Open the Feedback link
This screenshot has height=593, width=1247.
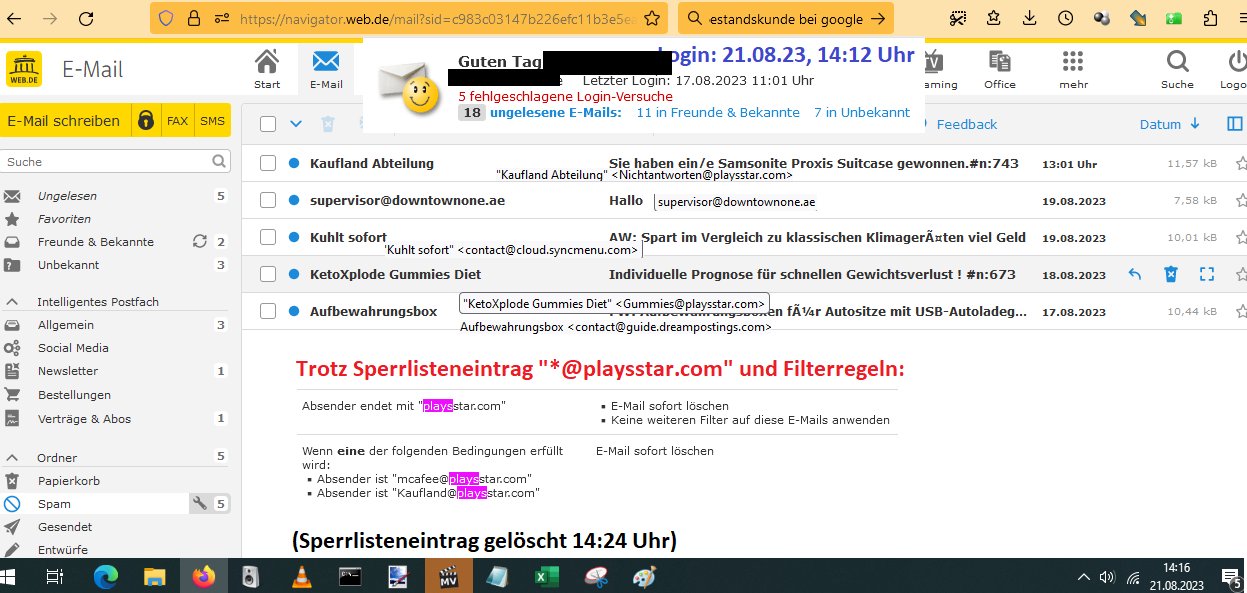tap(967, 124)
